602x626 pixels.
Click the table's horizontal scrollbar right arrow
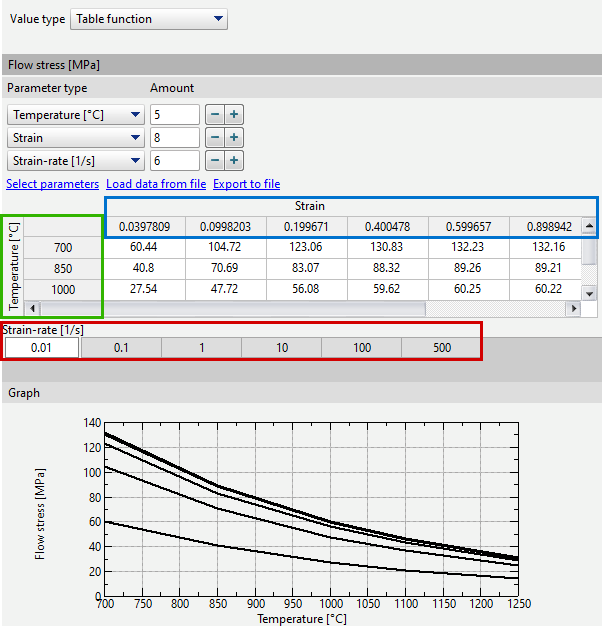pyautogui.click(x=573, y=309)
